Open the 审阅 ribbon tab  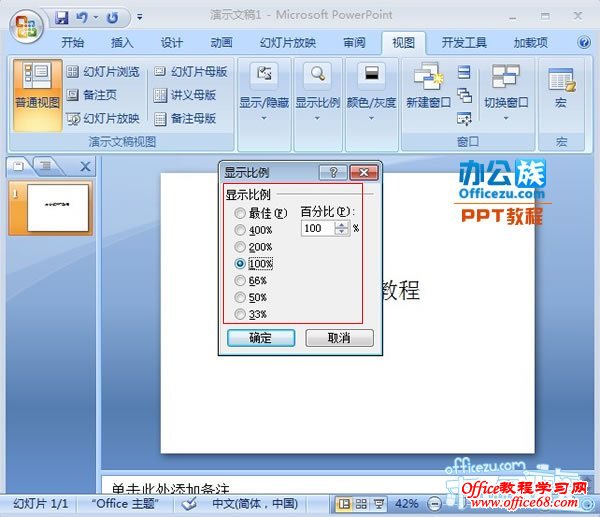tap(354, 42)
